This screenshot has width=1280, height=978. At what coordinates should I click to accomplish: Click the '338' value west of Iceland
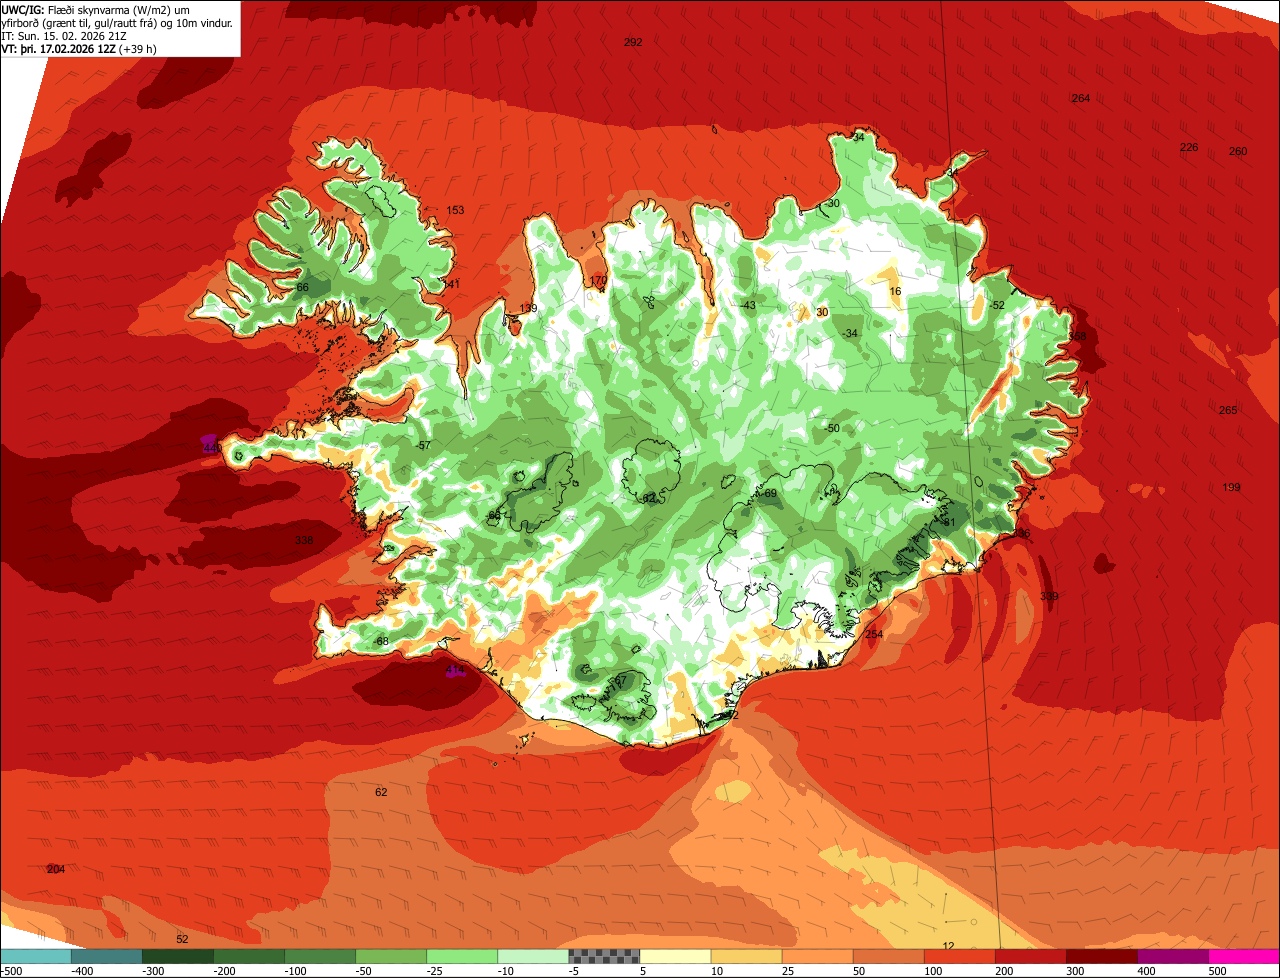pos(304,540)
